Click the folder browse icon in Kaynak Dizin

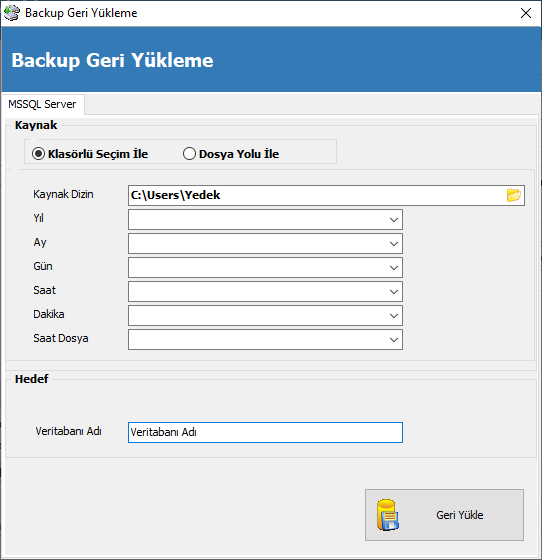(513, 195)
